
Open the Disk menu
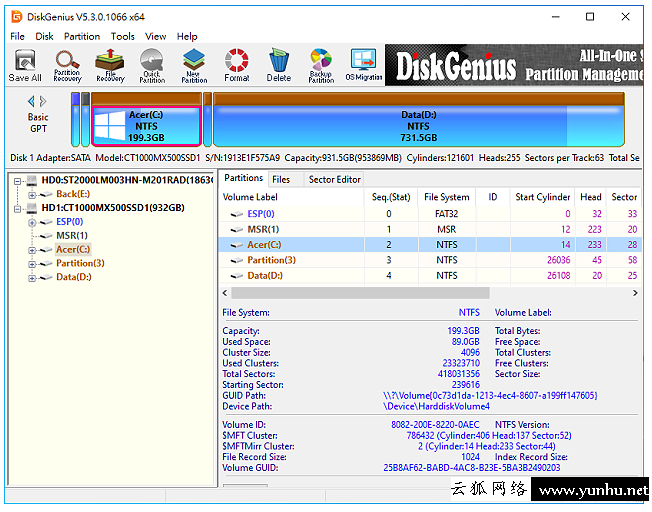(x=44, y=37)
